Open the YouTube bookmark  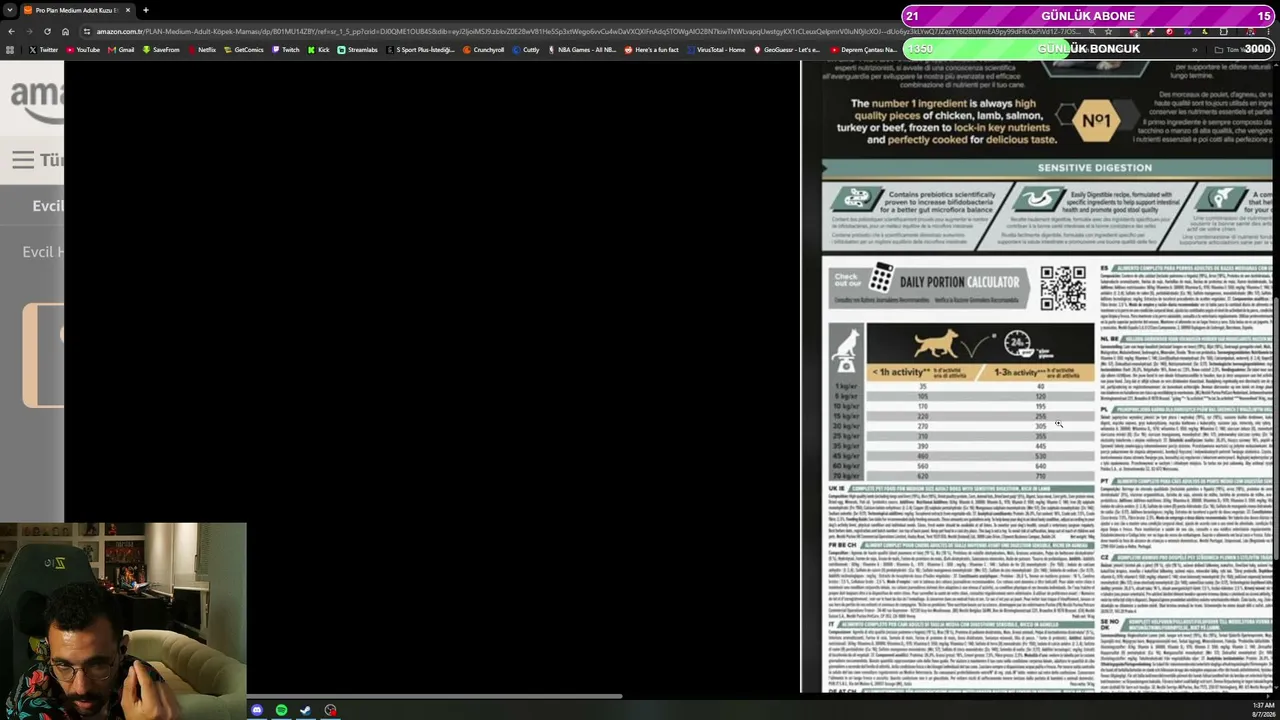pyautogui.click(x=83, y=49)
